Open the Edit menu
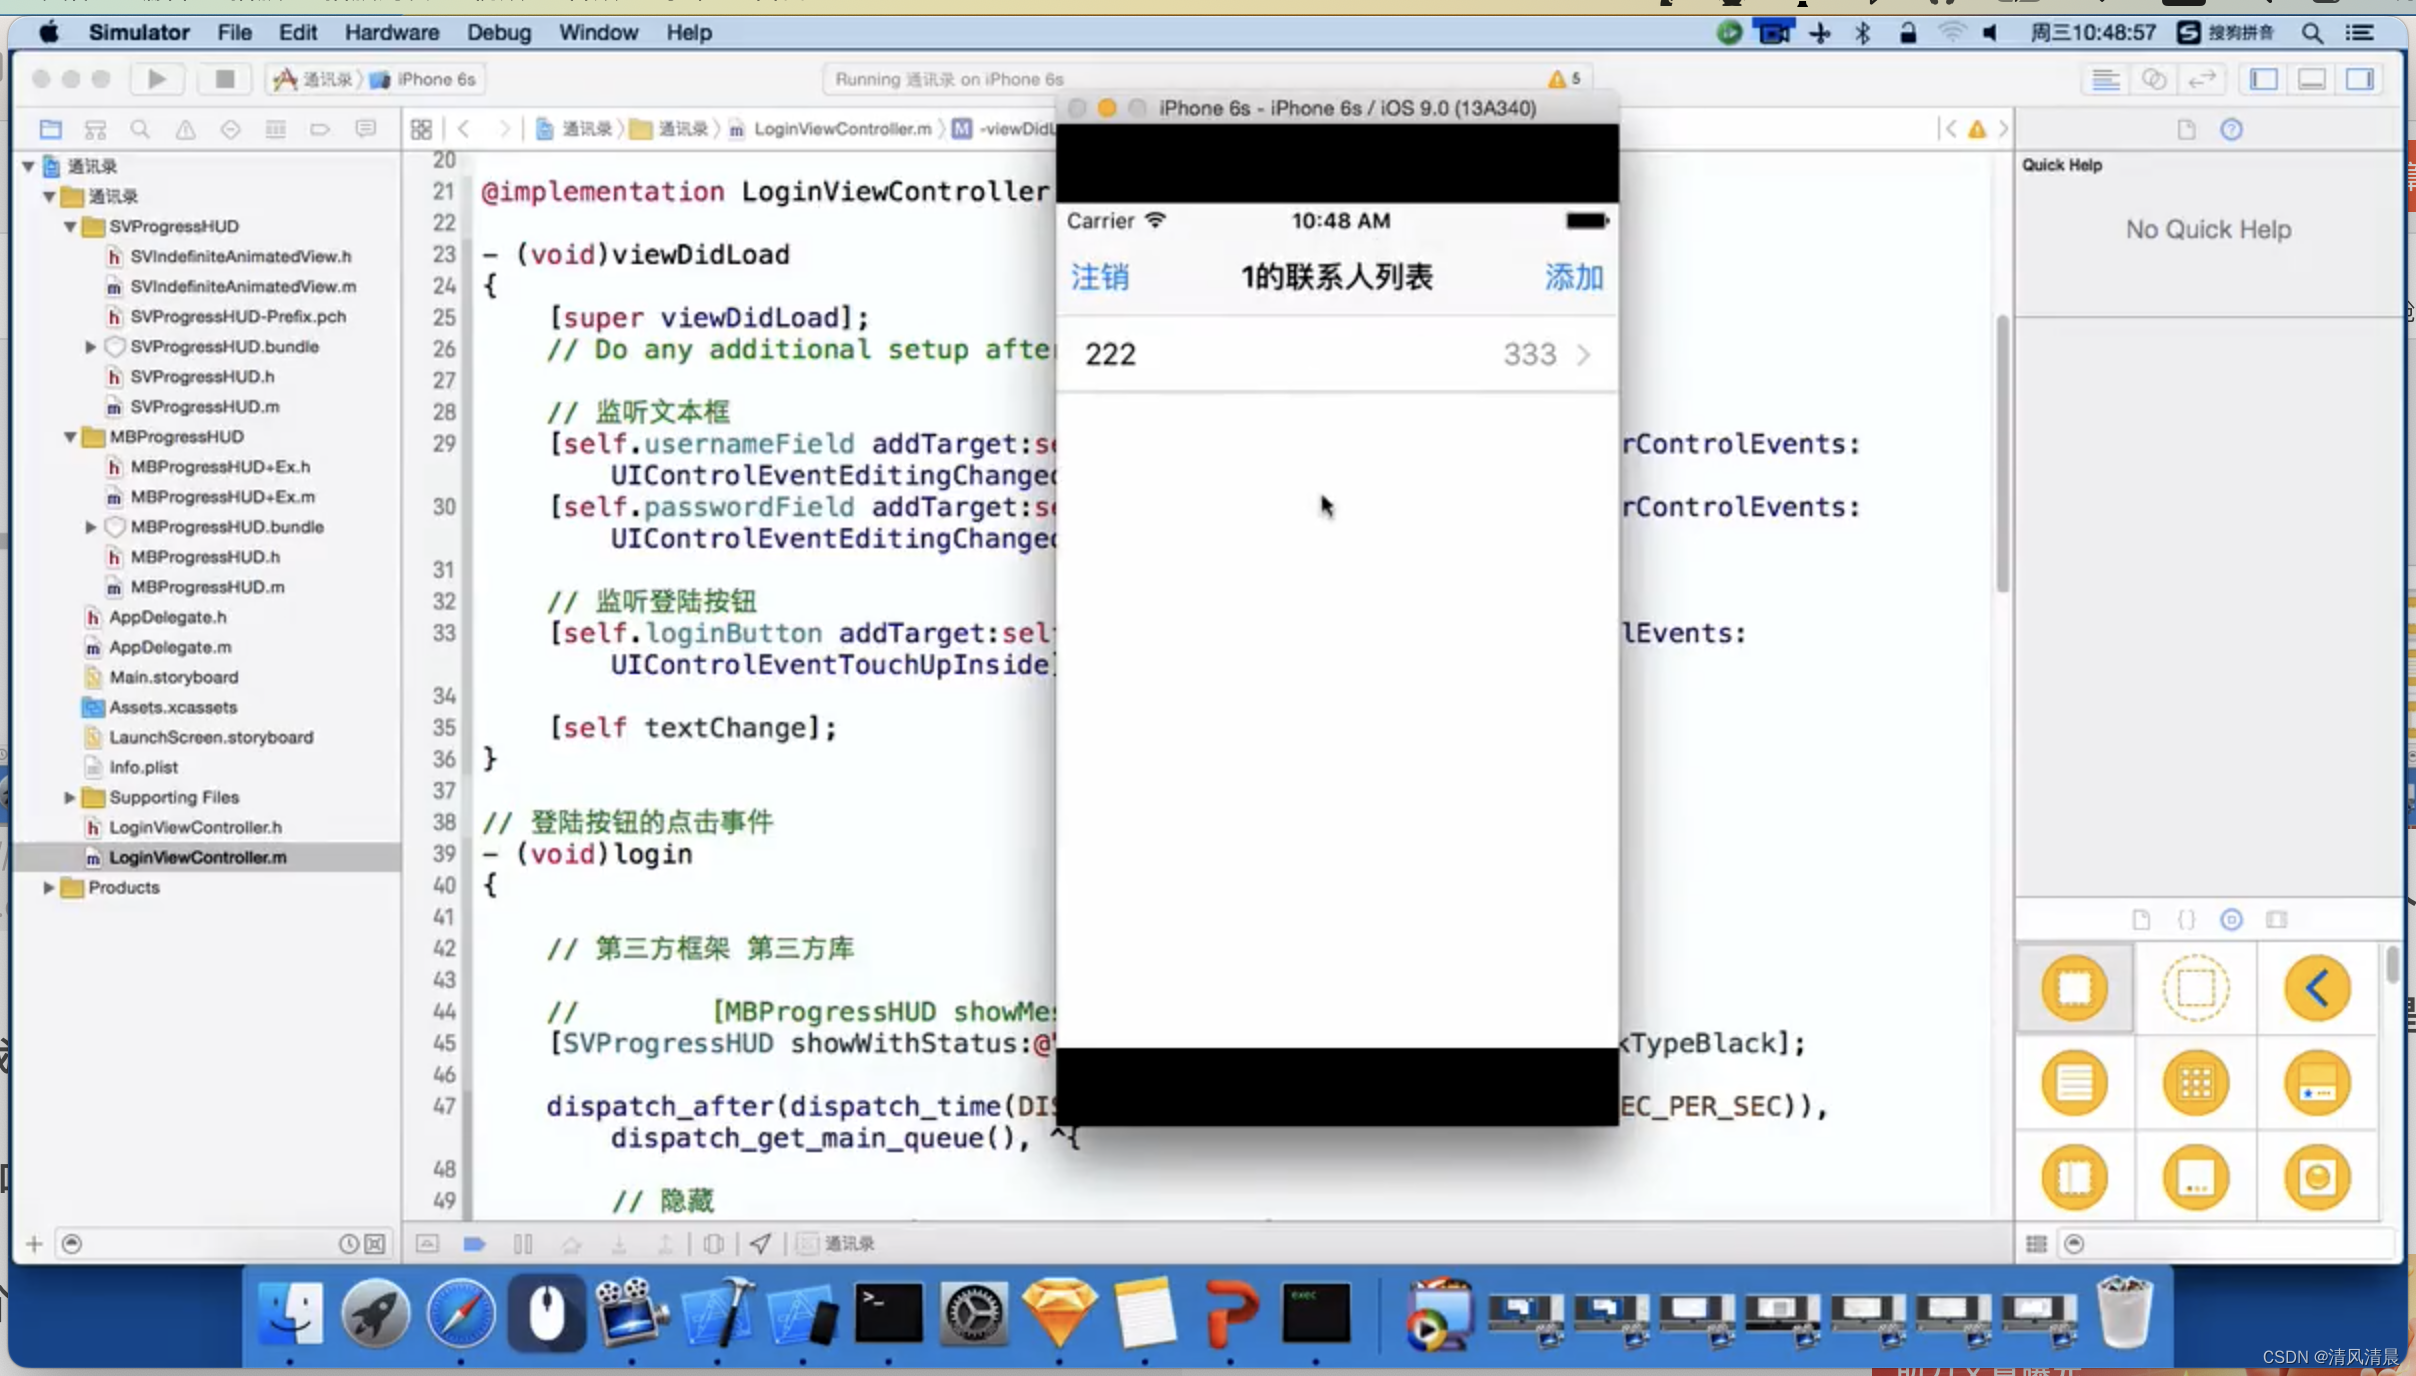 [298, 33]
